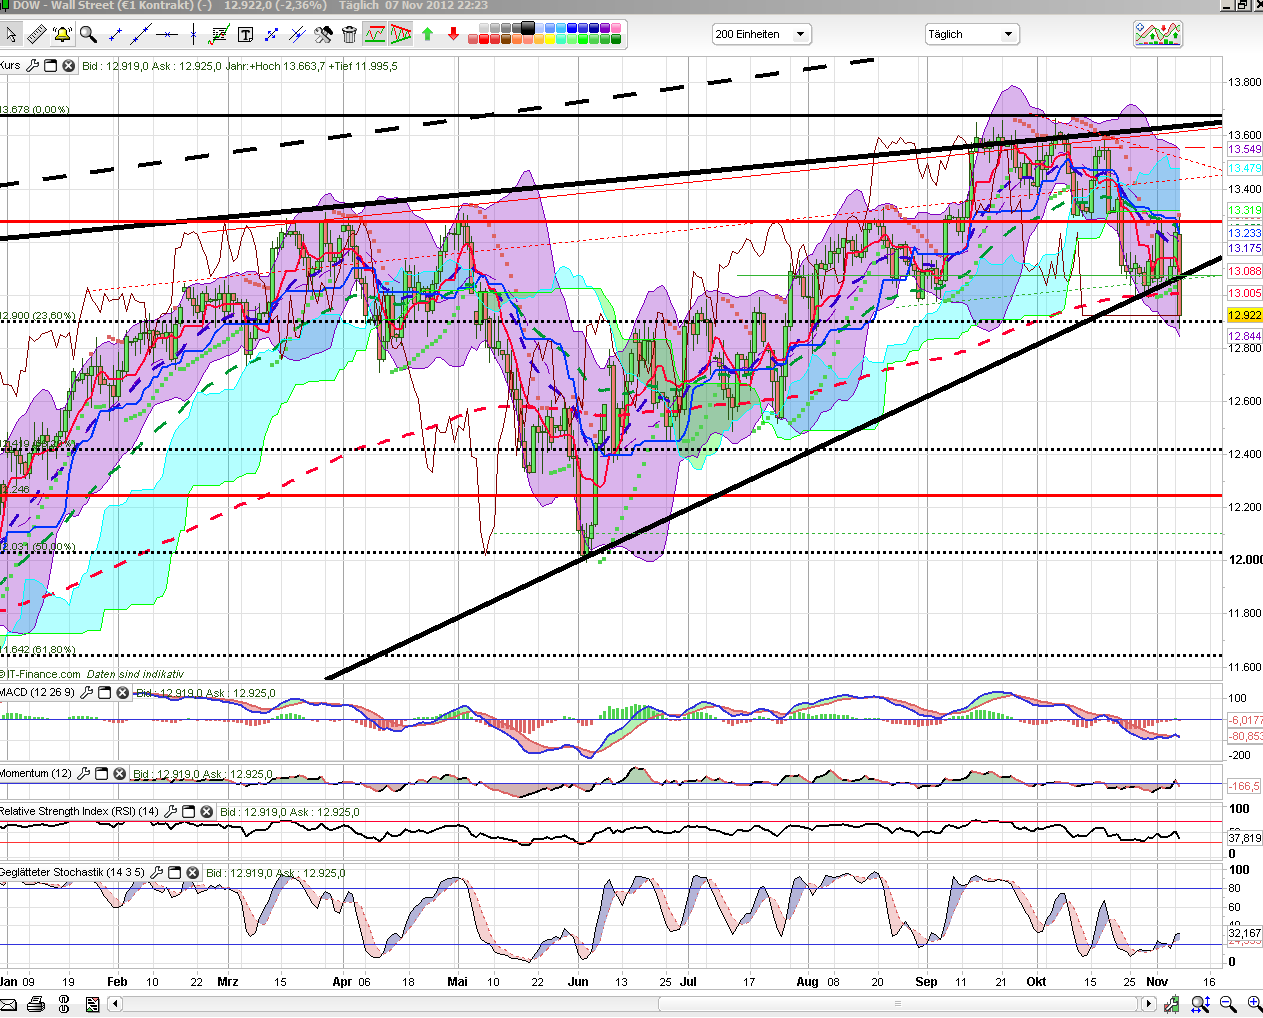Maximize the RSI panel
Viewport: 1263px width, 1018px height.
click(x=188, y=811)
